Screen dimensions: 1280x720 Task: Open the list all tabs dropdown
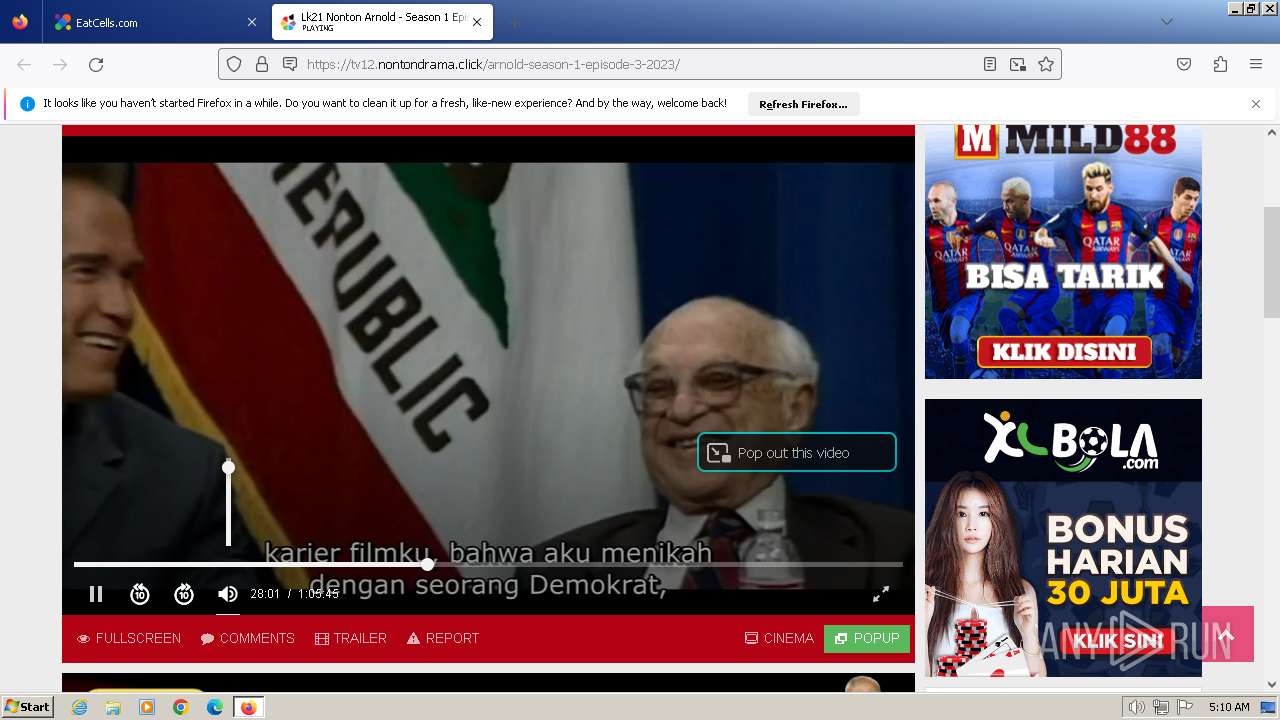pyautogui.click(x=1166, y=22)
